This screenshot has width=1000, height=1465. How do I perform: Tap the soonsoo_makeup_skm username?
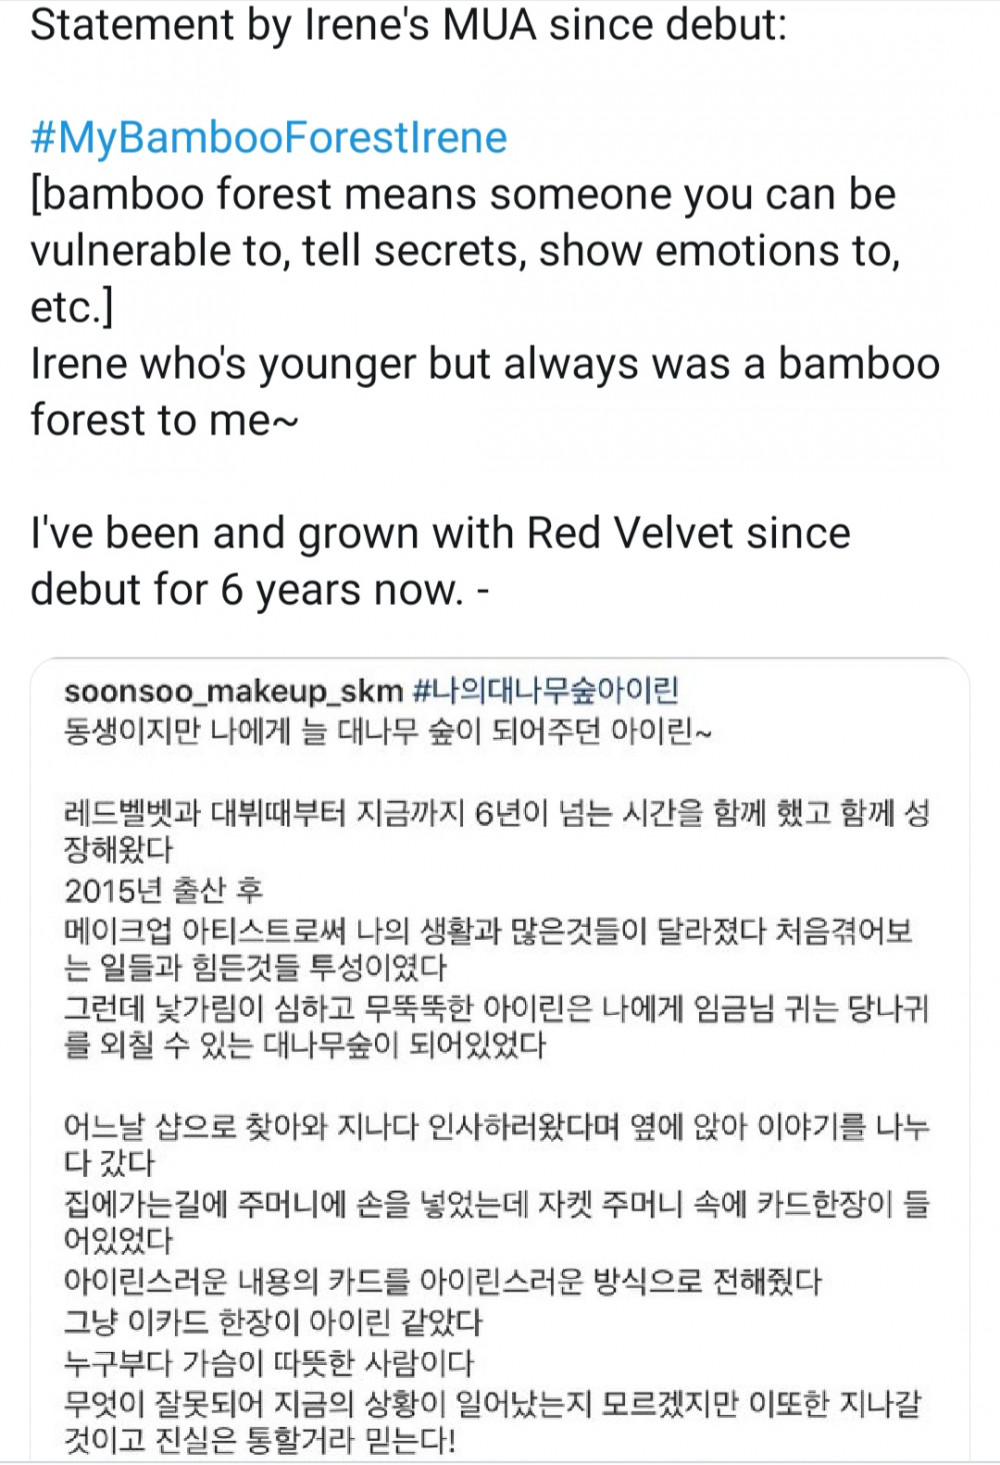point(233,690)
